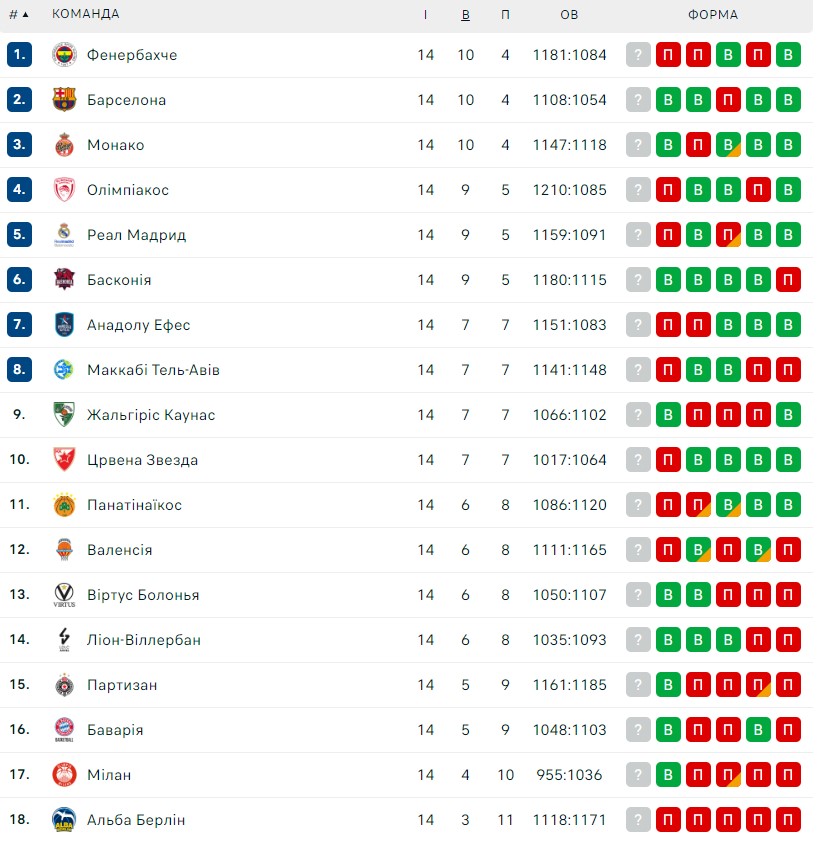Viewport: 820px width, 841px height.
Task: Click the Реал Мадрид crest icon
Action: pos(64,235)
